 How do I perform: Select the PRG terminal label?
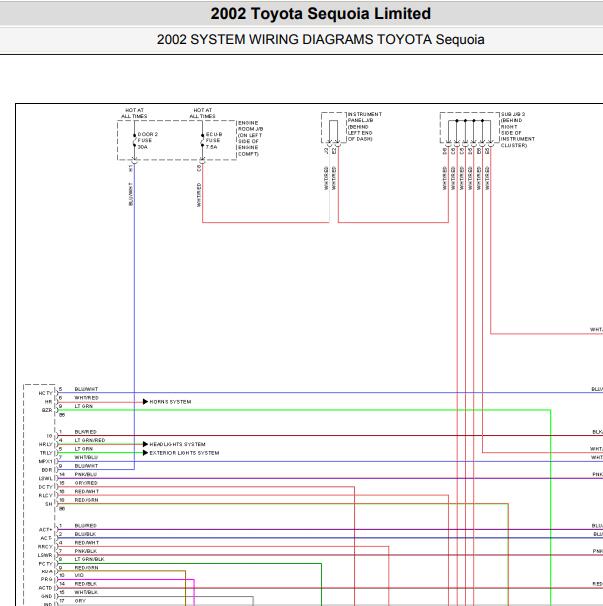(x=46, y=579)
